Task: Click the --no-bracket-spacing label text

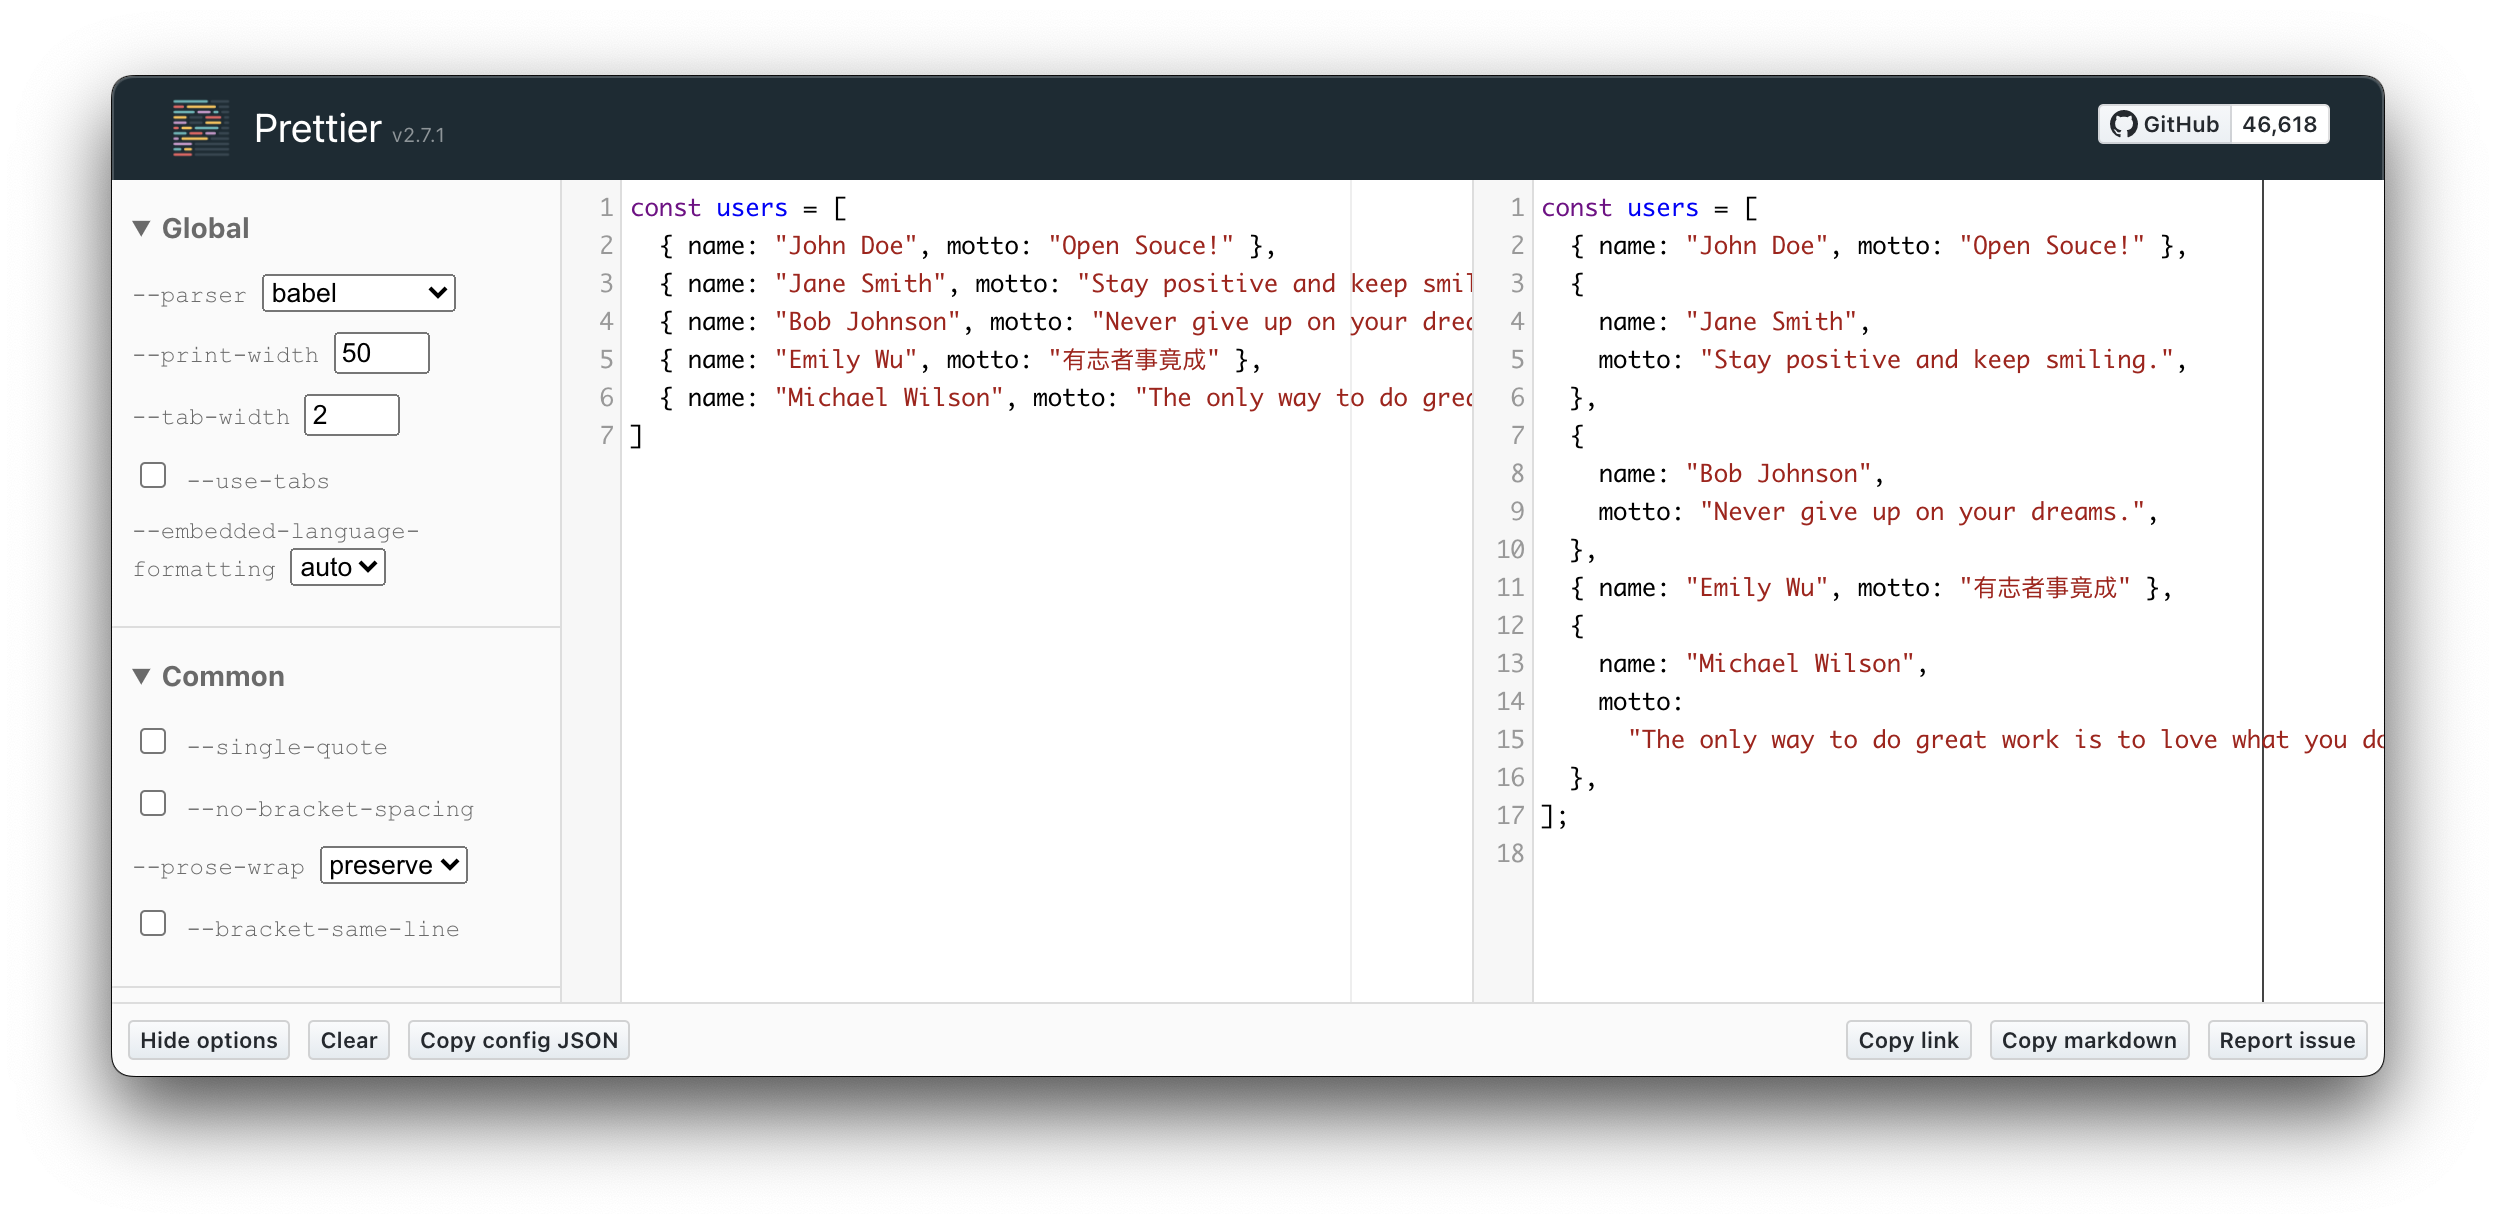Action: (330, 809)
